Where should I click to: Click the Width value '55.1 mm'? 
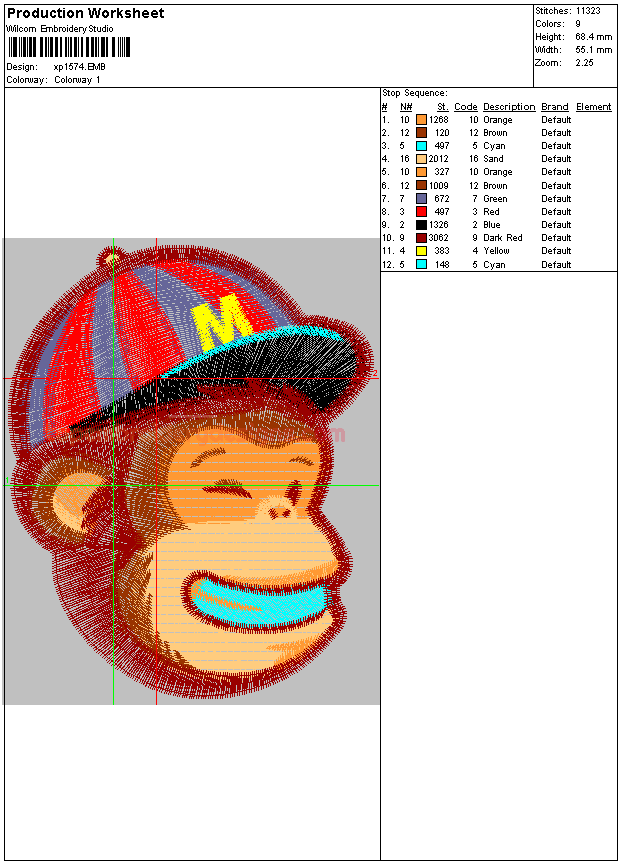click(x=594, y=50)
